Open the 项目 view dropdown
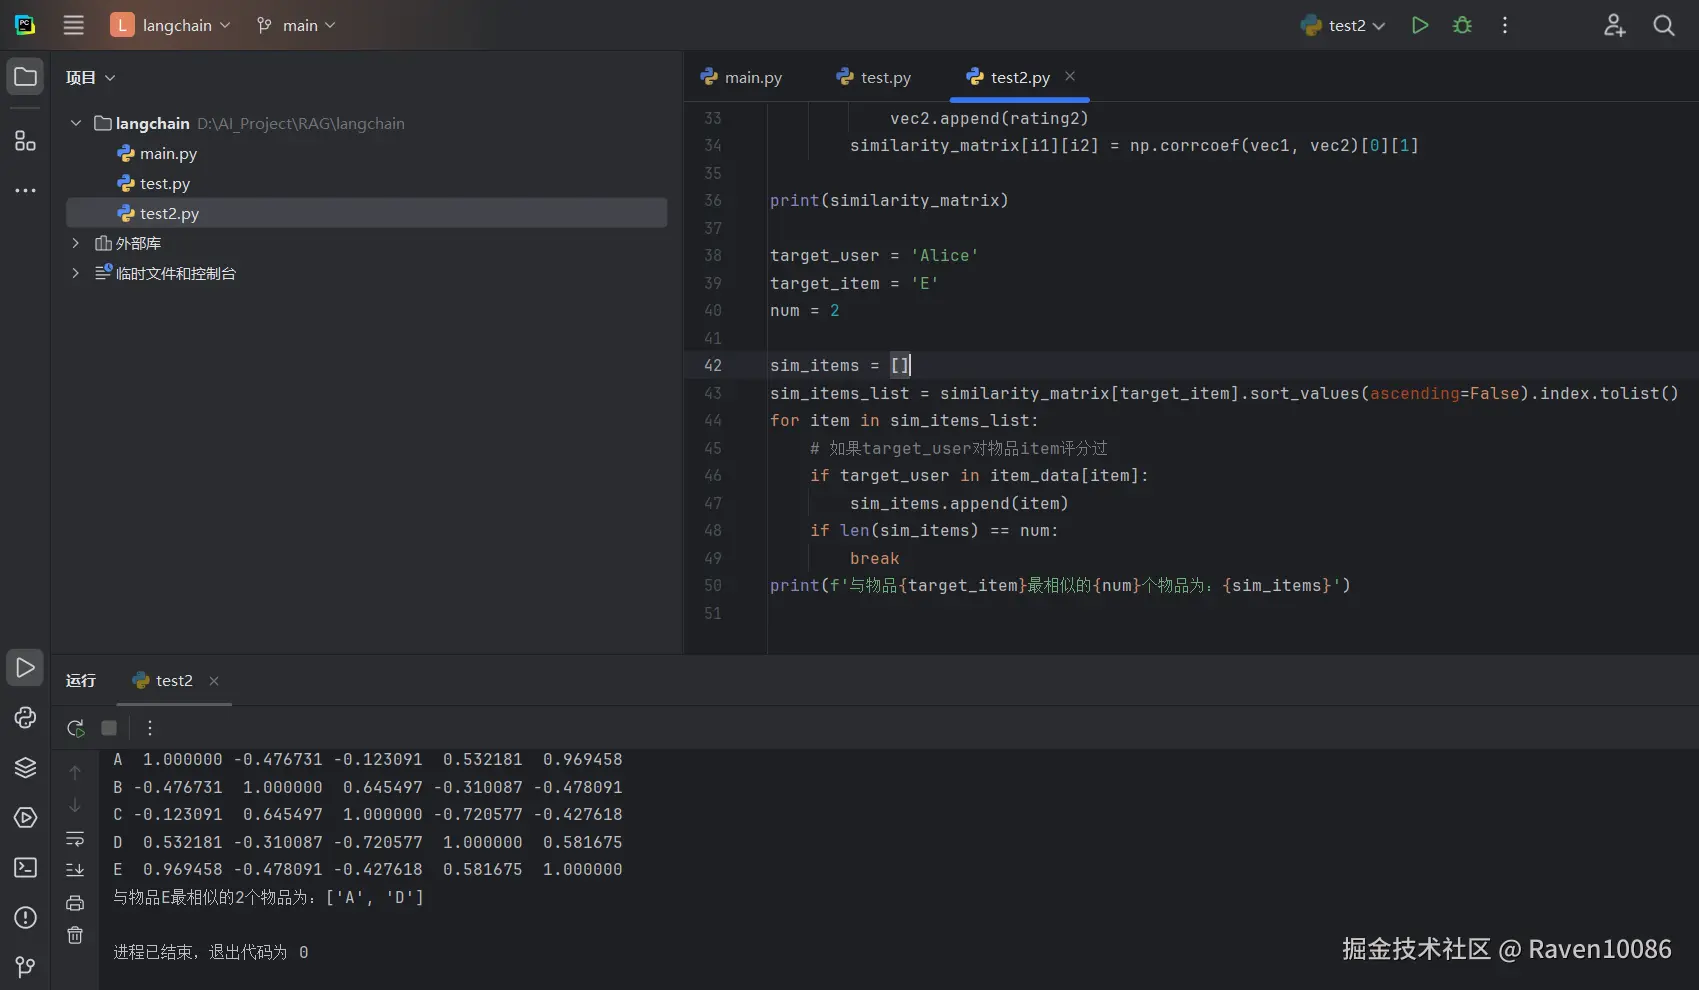Viewport: 1699px width, 990px height. pos(91,78)
